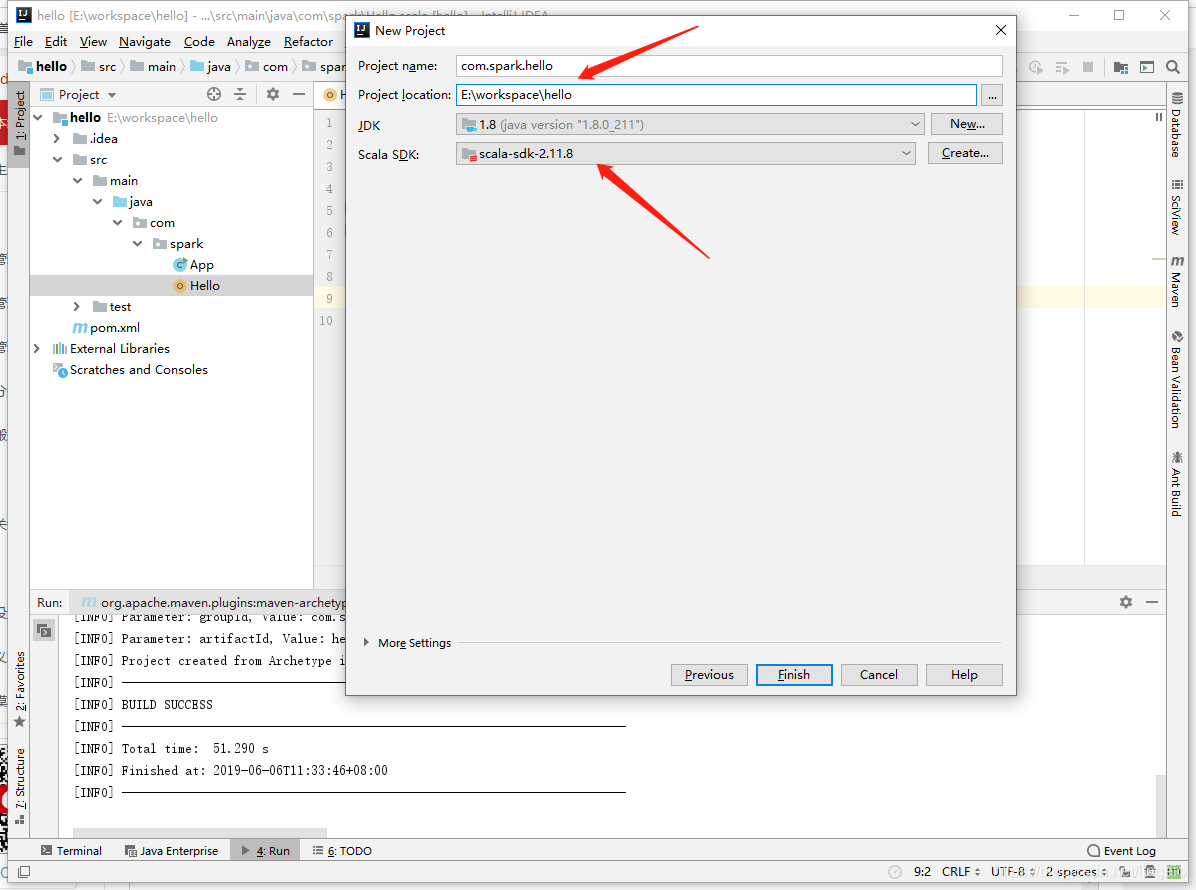
Task: Click the browse '...' button for project location
Action: pyautogui.click(x=992, y=95)
